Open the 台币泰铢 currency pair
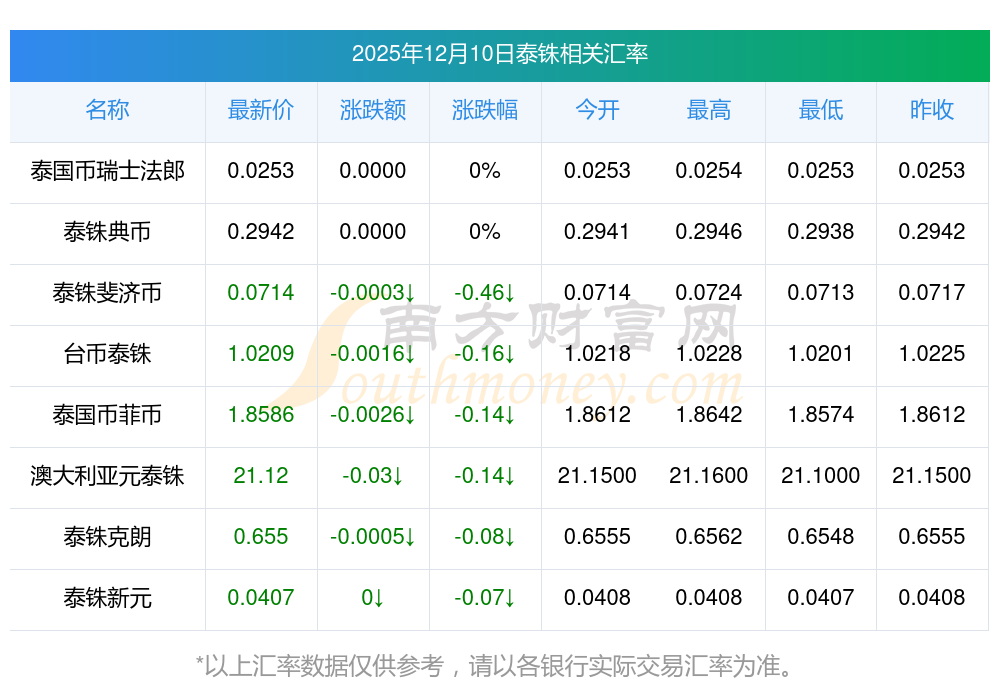1000x697 pixels. tap(107, 354)
